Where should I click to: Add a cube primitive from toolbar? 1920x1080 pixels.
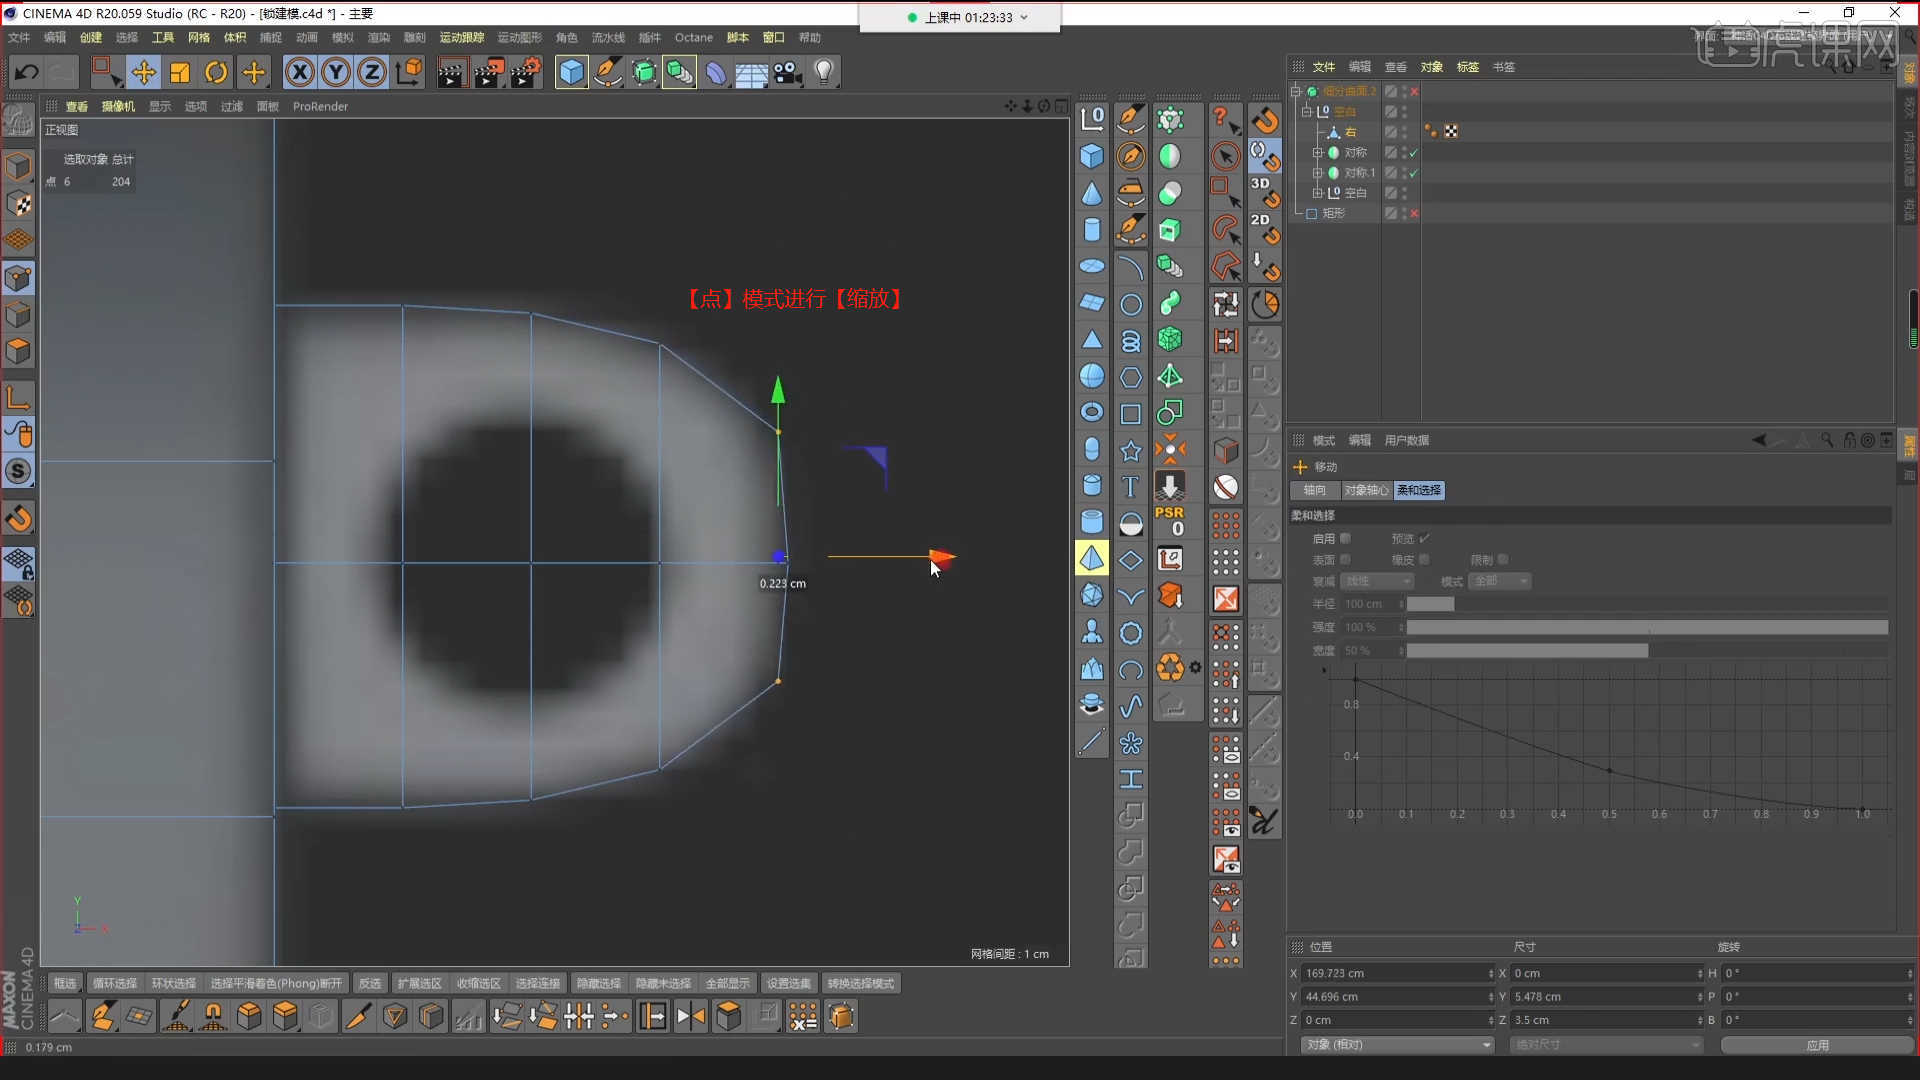pos(571,72)
